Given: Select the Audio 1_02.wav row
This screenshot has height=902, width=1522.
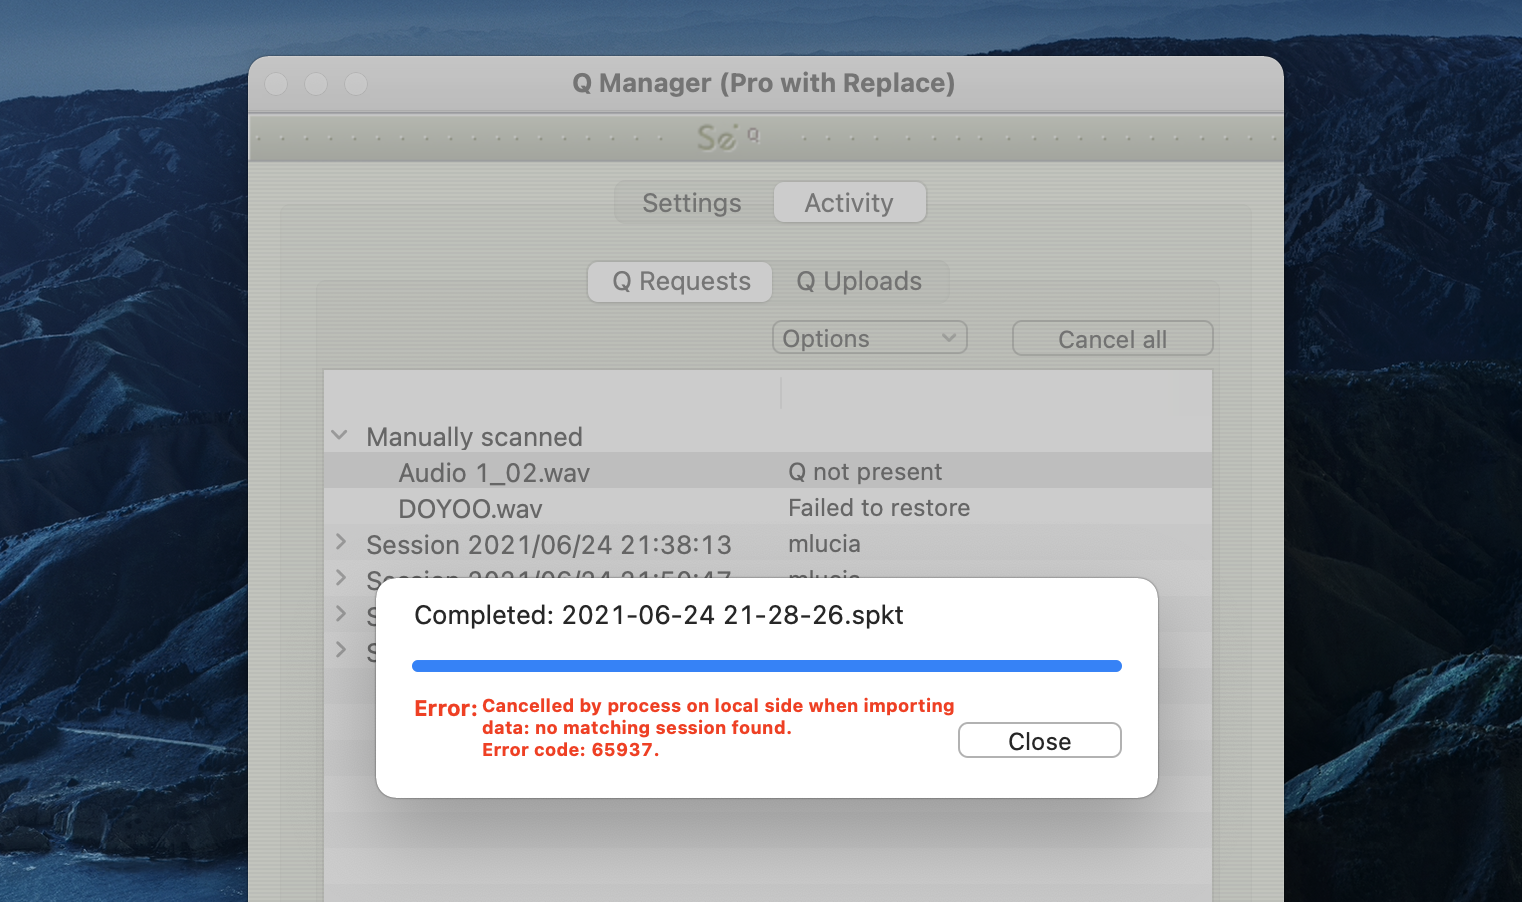Looking at the screenshot, I should 494,473.
